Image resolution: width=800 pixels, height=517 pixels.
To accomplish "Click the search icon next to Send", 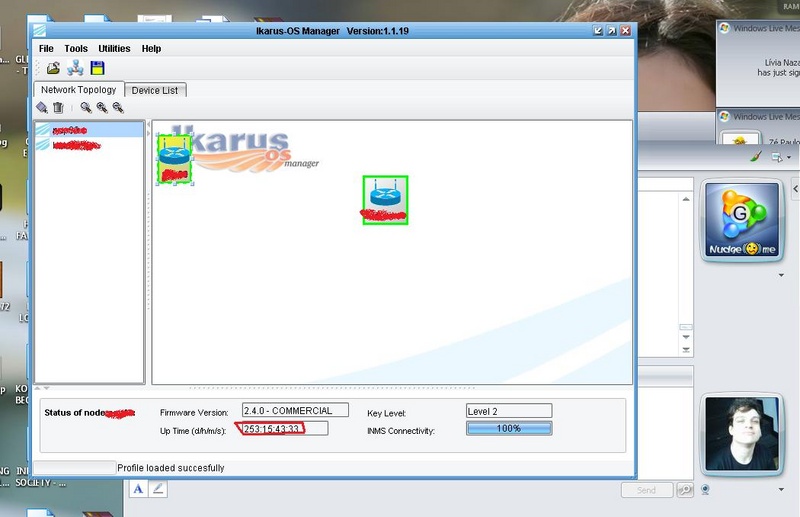I will tap(685, 490).
